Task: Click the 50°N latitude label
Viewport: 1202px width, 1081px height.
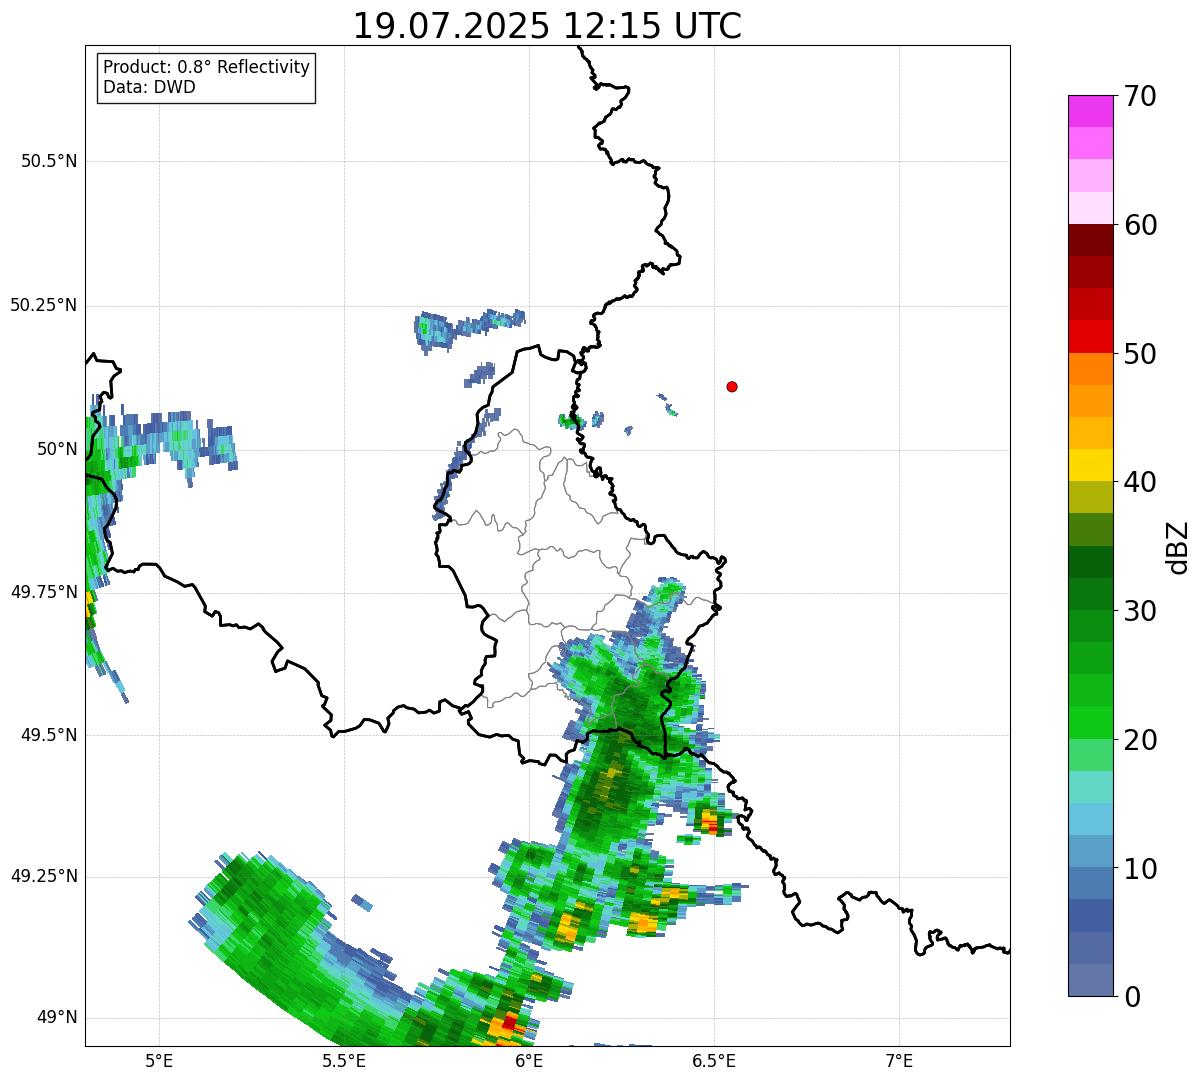Action: (55, 449)
